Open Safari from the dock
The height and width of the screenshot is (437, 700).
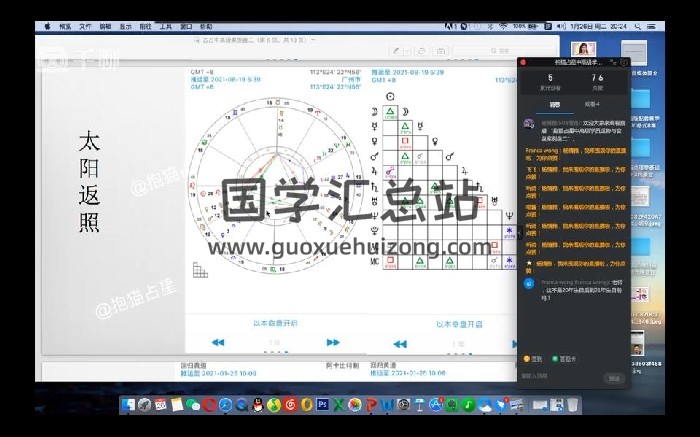[x=225, y=405]
